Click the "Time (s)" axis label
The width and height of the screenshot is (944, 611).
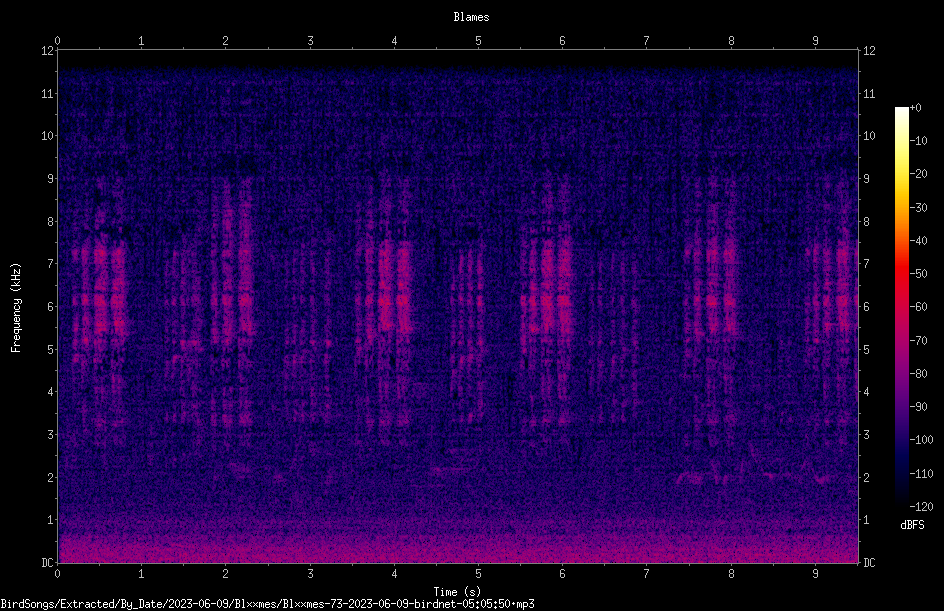[x=457, y=592]
